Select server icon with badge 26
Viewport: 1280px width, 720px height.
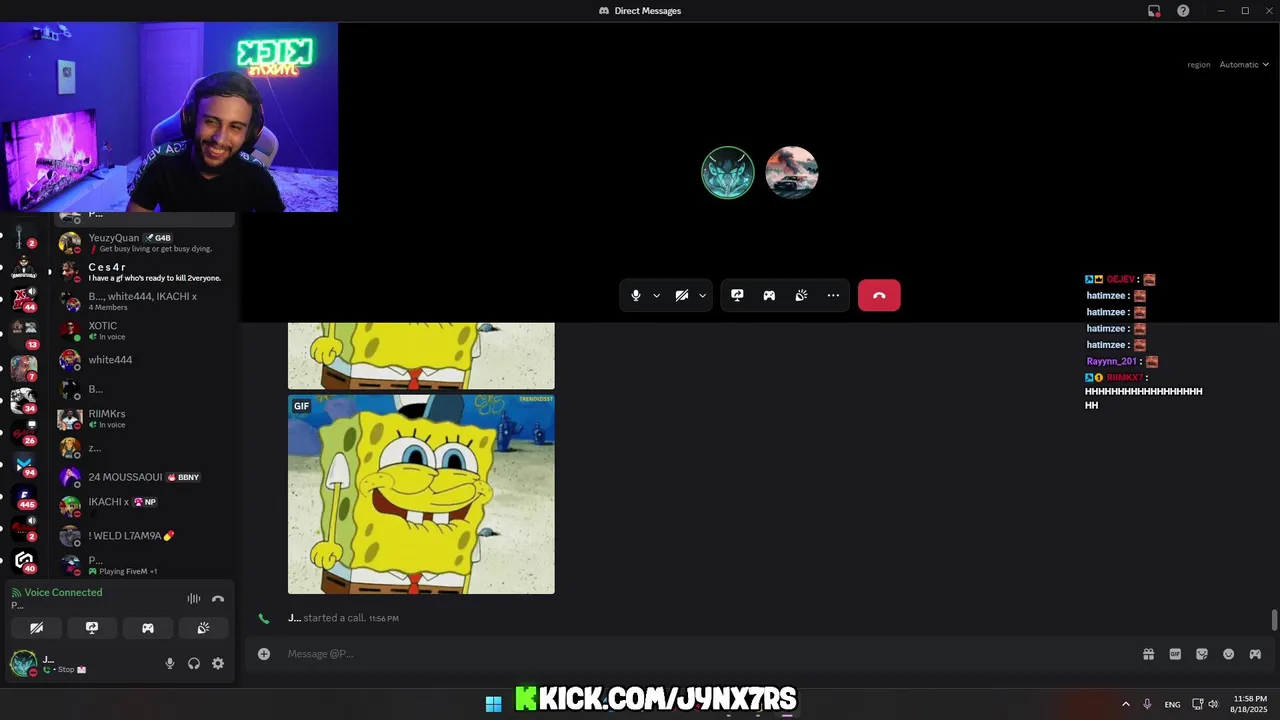(x=23, y=432)
